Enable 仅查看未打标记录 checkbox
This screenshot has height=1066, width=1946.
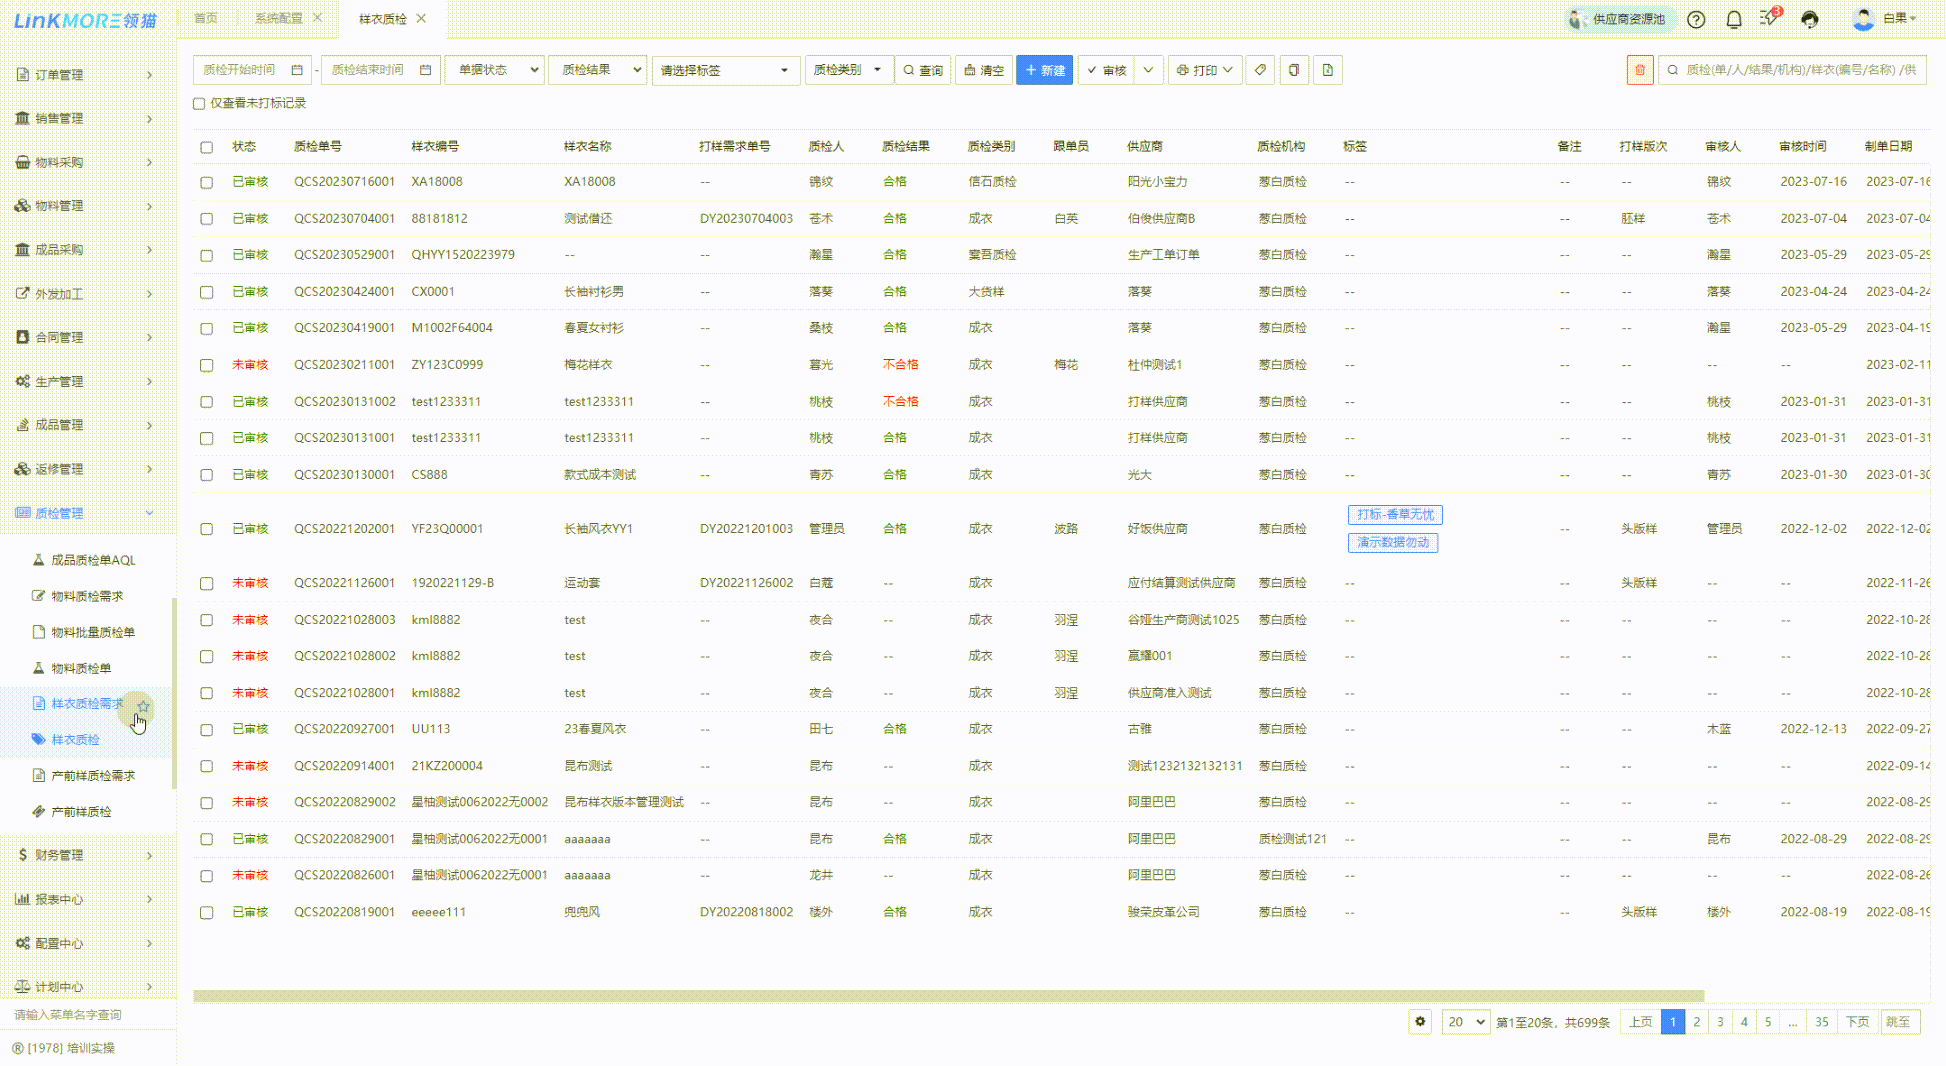tap(199, 103)
